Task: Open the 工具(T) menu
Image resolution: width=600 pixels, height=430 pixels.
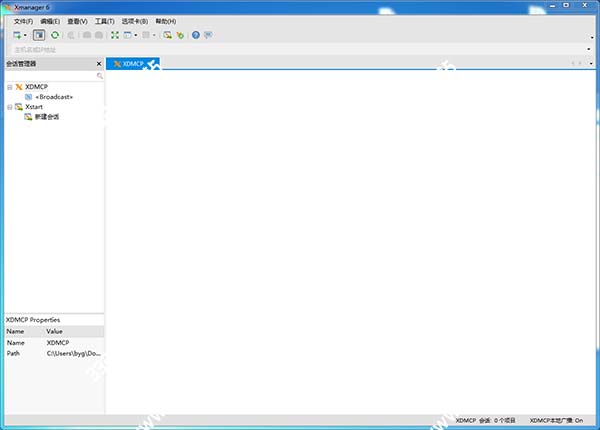Action: tap(104, 20)
